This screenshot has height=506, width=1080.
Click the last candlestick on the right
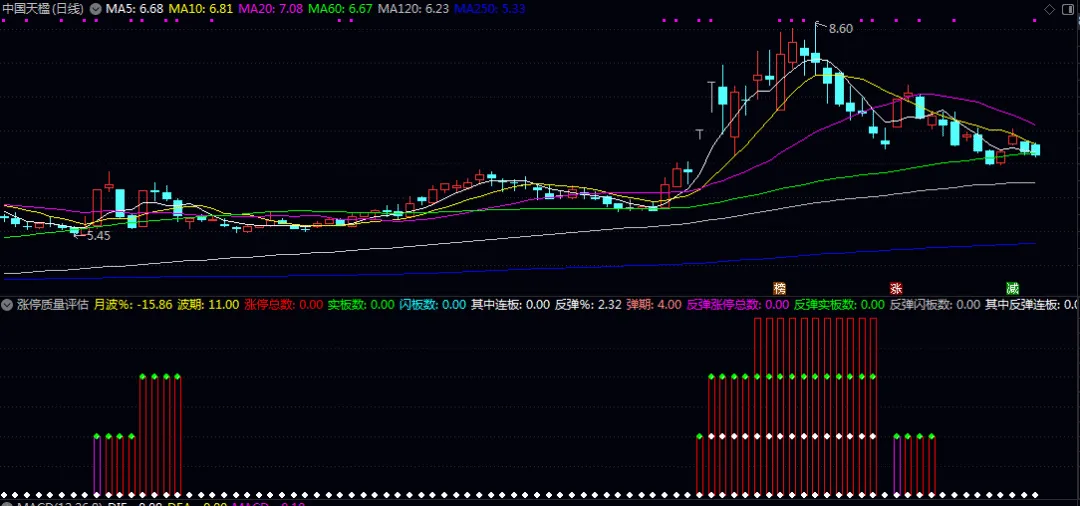click(1035, 149)
